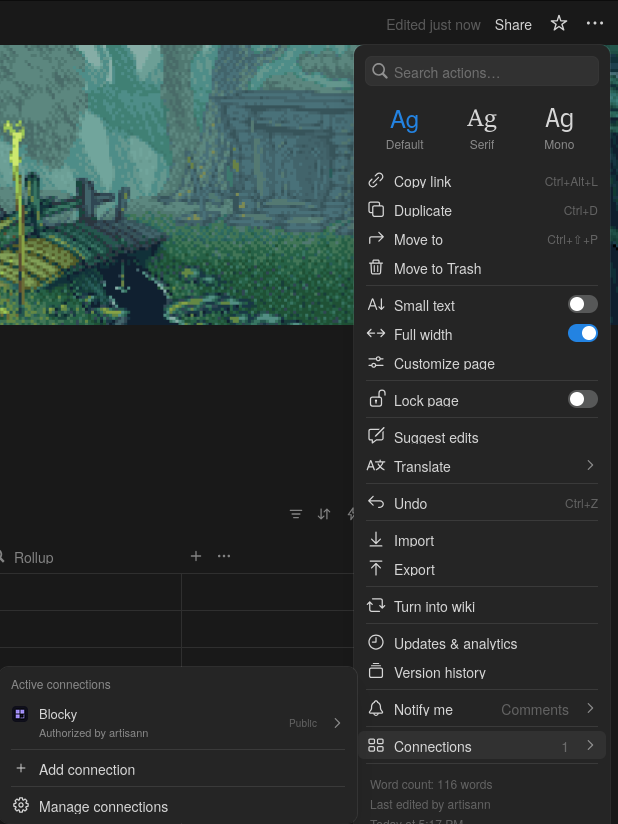Expand the Notify me Comments chevron

pos(590,708)
